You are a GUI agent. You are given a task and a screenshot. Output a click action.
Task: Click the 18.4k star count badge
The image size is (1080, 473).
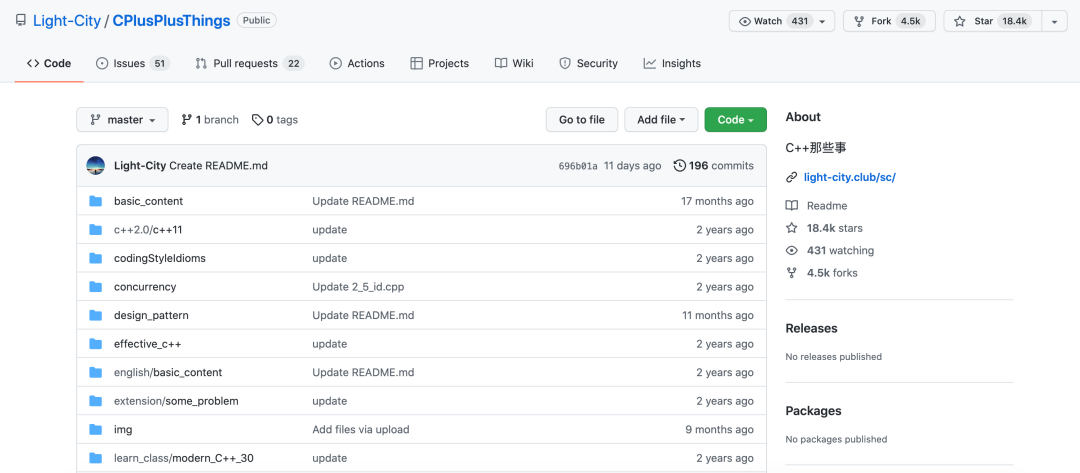[x=1015, y=21]
